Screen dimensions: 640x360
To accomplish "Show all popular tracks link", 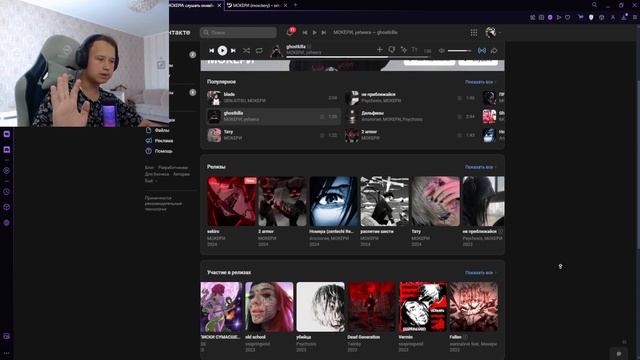I will tap(480, 82).
